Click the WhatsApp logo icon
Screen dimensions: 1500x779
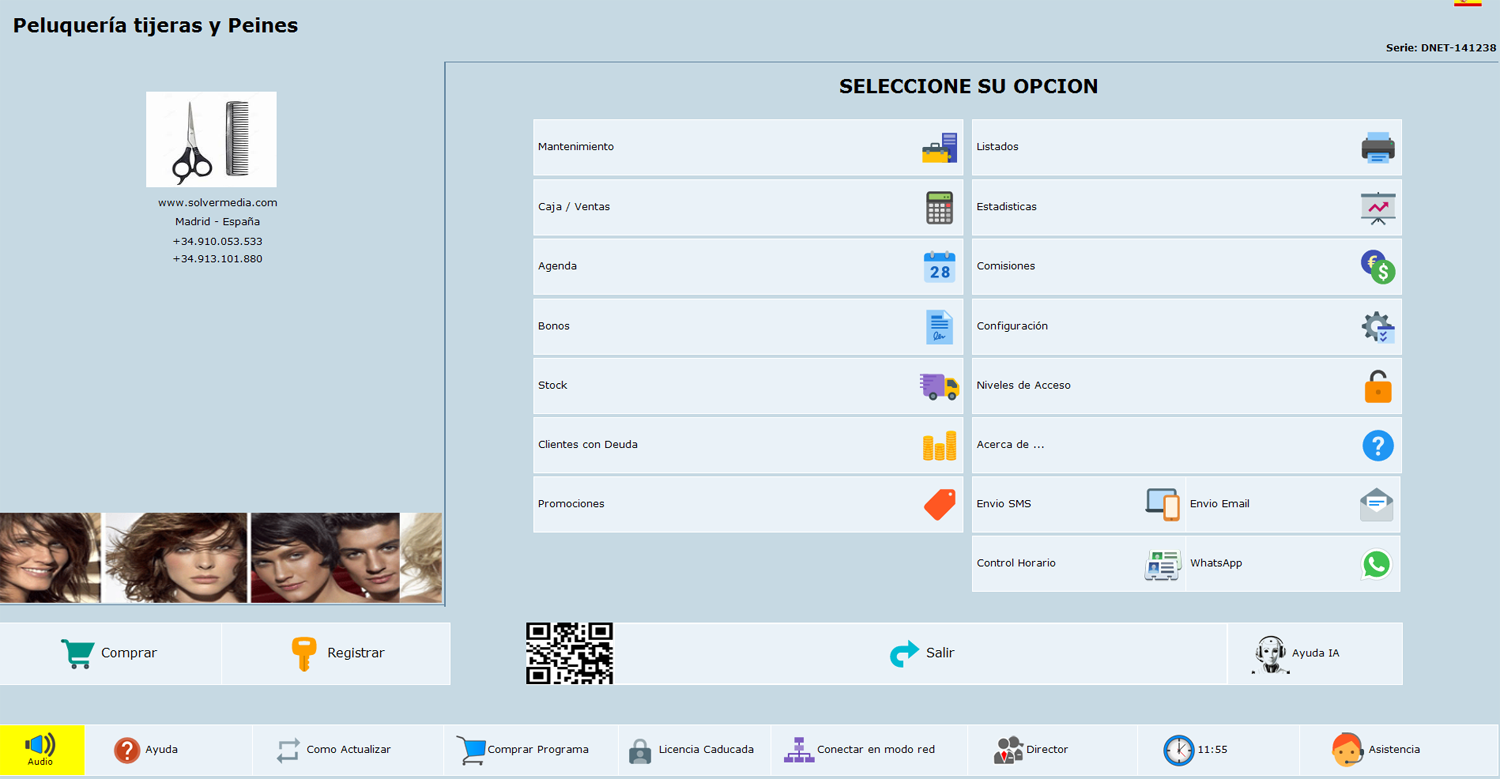(1376, 564)
